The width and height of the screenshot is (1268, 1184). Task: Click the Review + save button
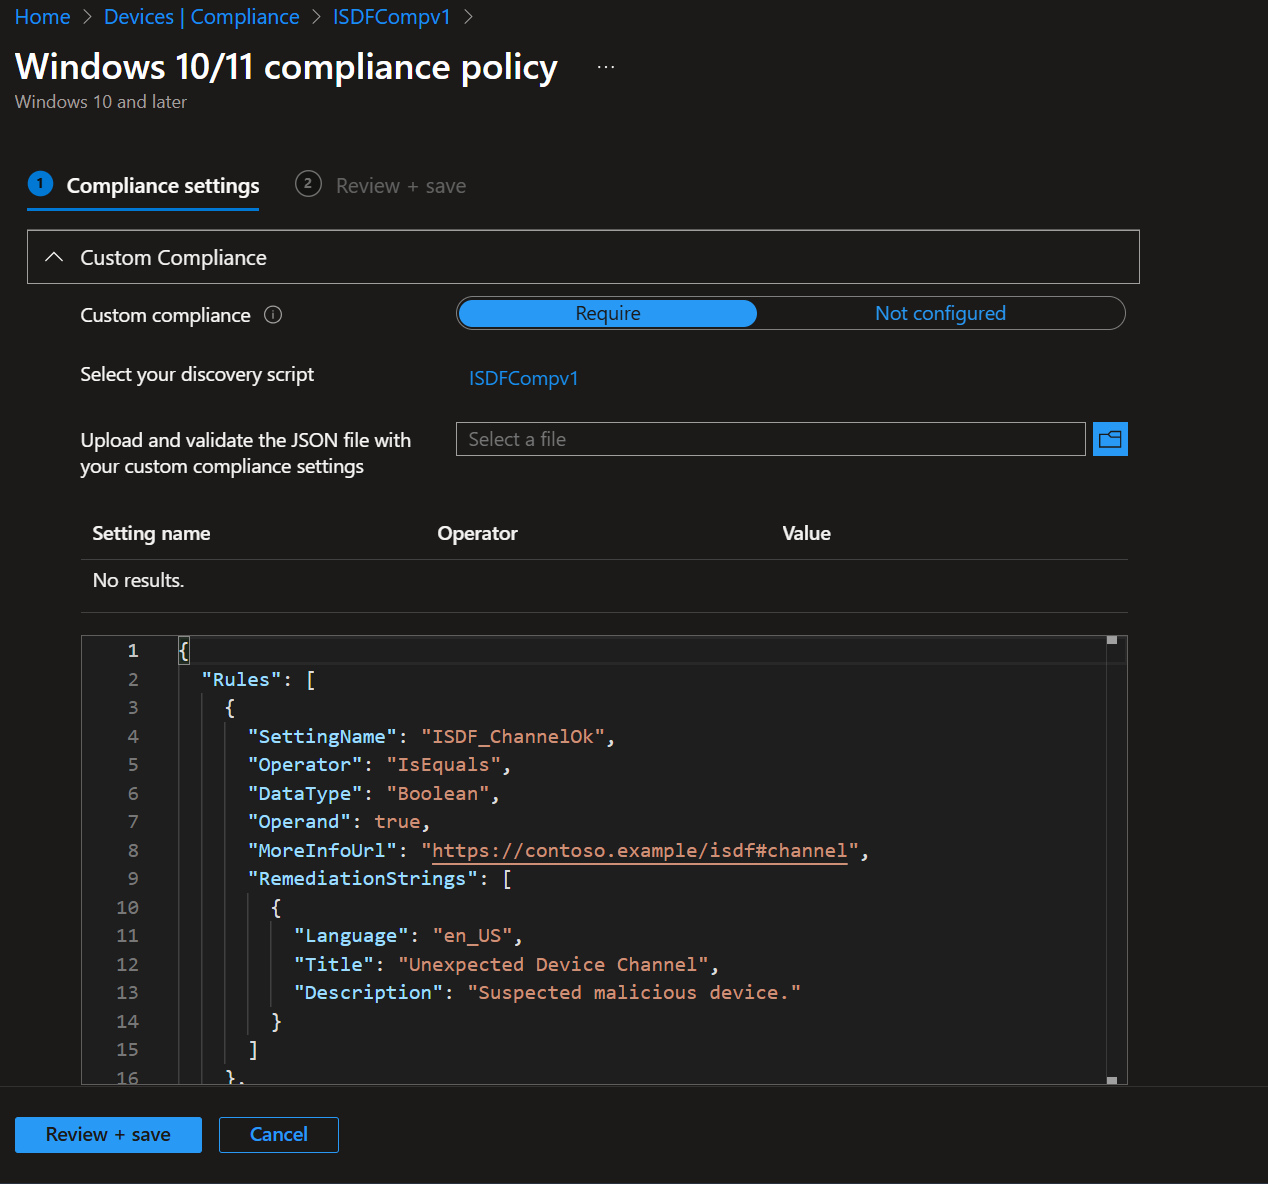pyautogui.click(x=108, y=1135)
